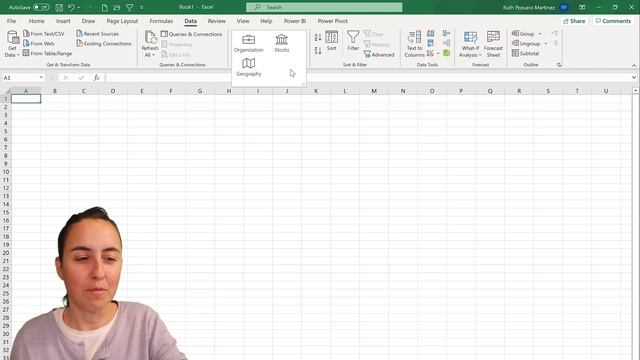Open the Power Pivot tab
This screenshot has width=640, height=360.
coord(333,21)
